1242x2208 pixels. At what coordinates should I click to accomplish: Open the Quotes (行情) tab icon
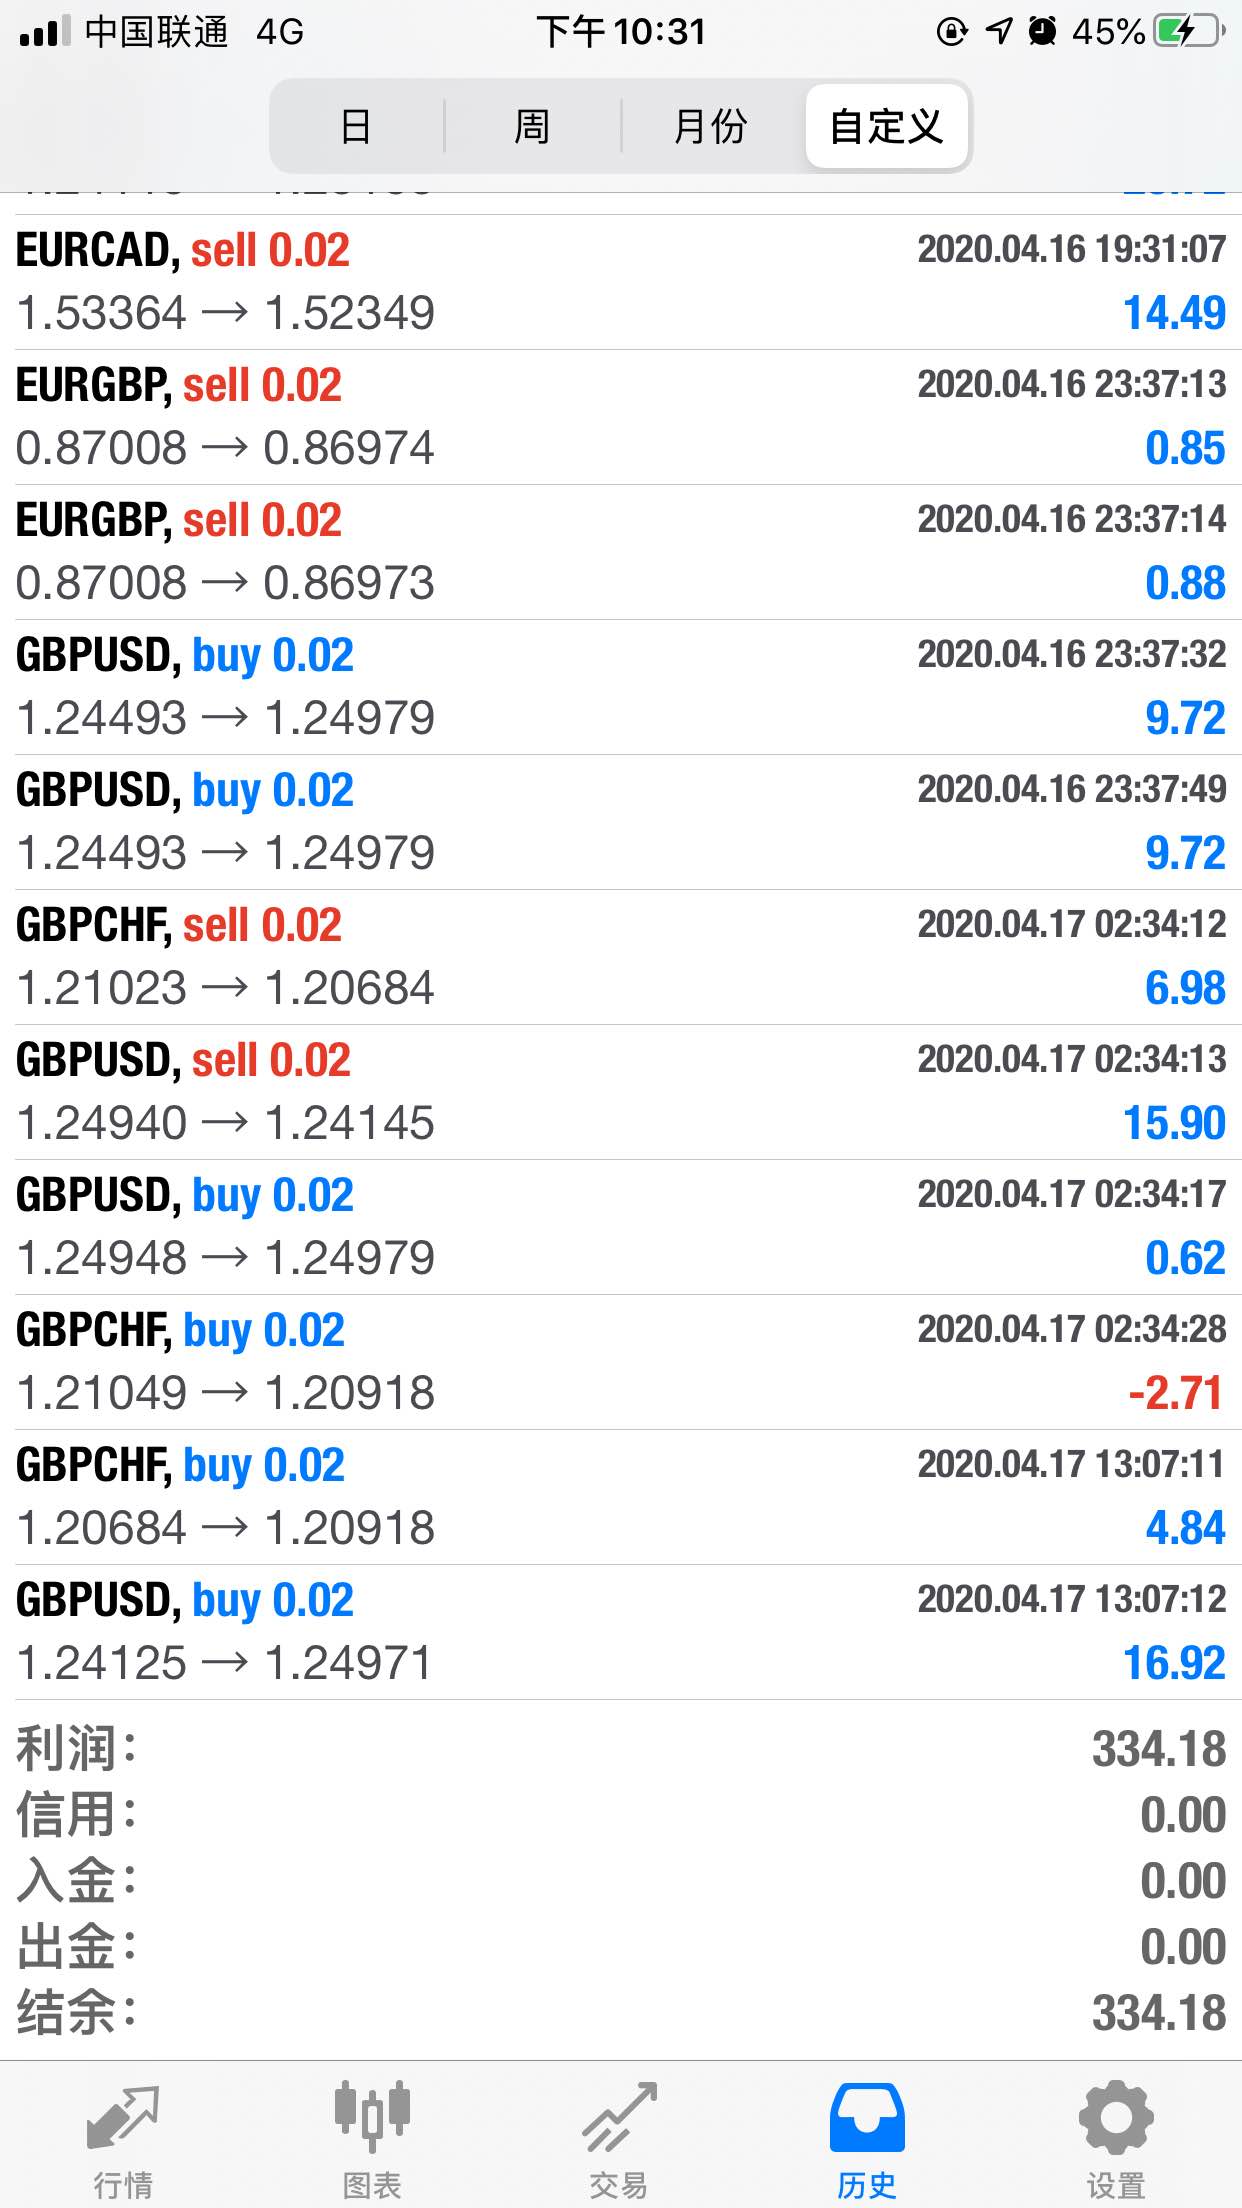tap(123, 2118)
